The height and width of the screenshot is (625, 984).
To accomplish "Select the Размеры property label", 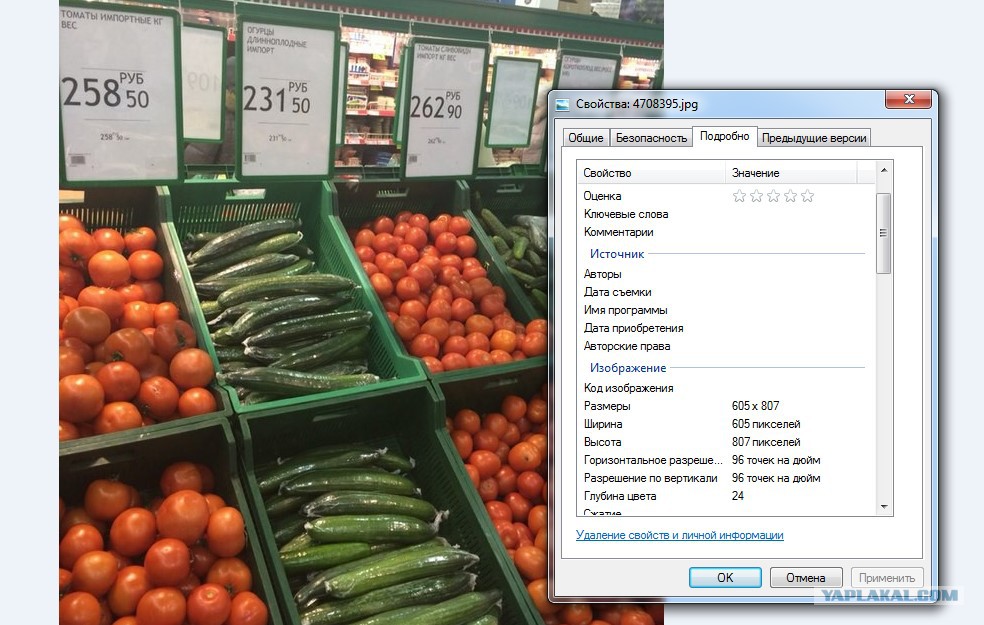I will tap(607, 406).
